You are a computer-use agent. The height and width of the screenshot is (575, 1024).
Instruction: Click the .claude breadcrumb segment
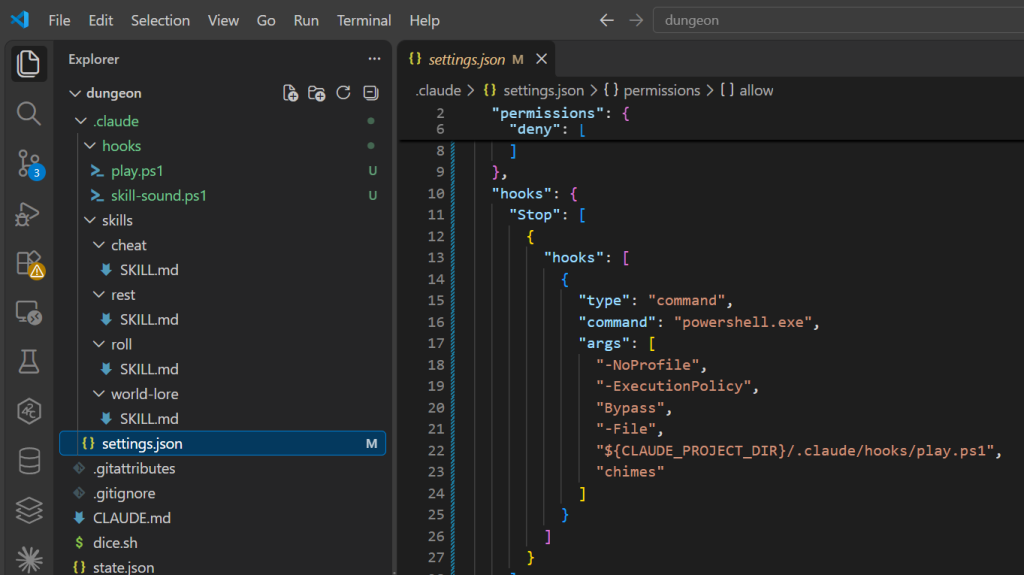438,90
